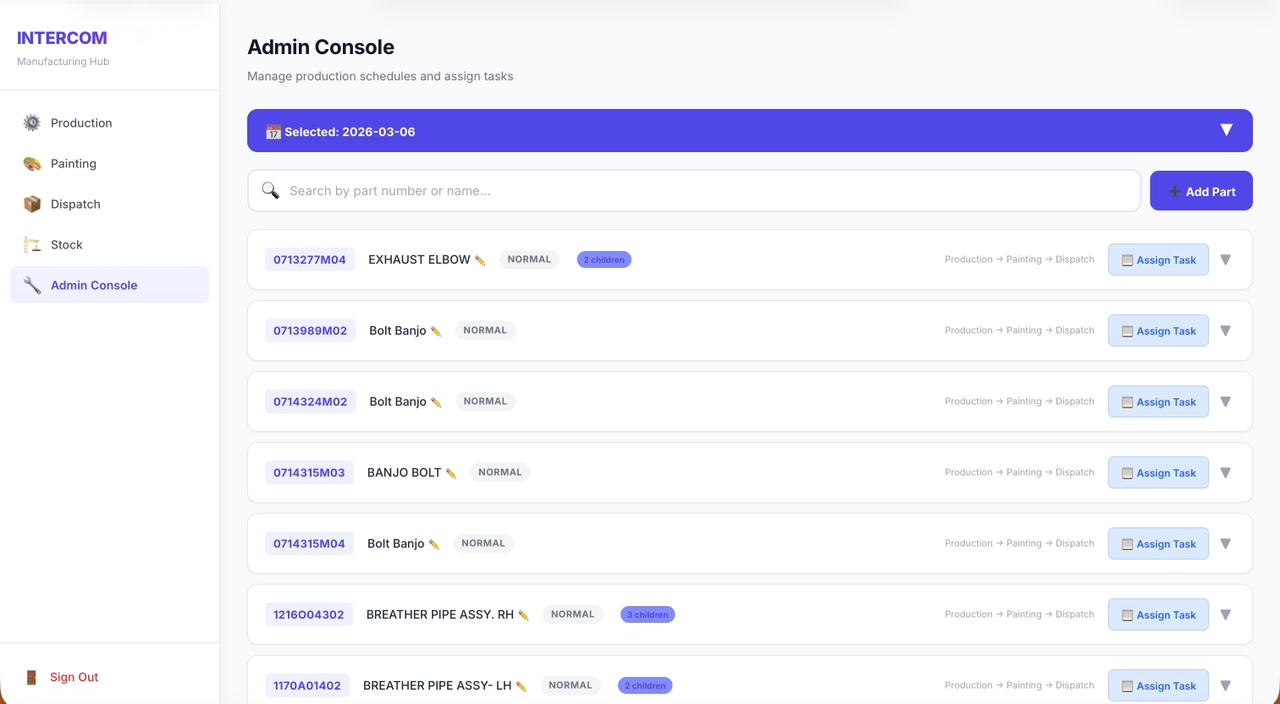
Task: Expand row 0714324M02 details arrow
Action: [x=1225, y=402]
